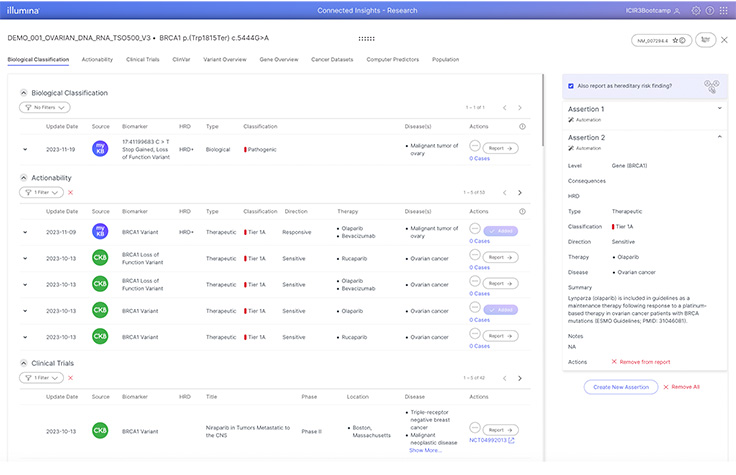Open the No Filters dropdown
Screen dimensions: 736x475
click(45, 107)
